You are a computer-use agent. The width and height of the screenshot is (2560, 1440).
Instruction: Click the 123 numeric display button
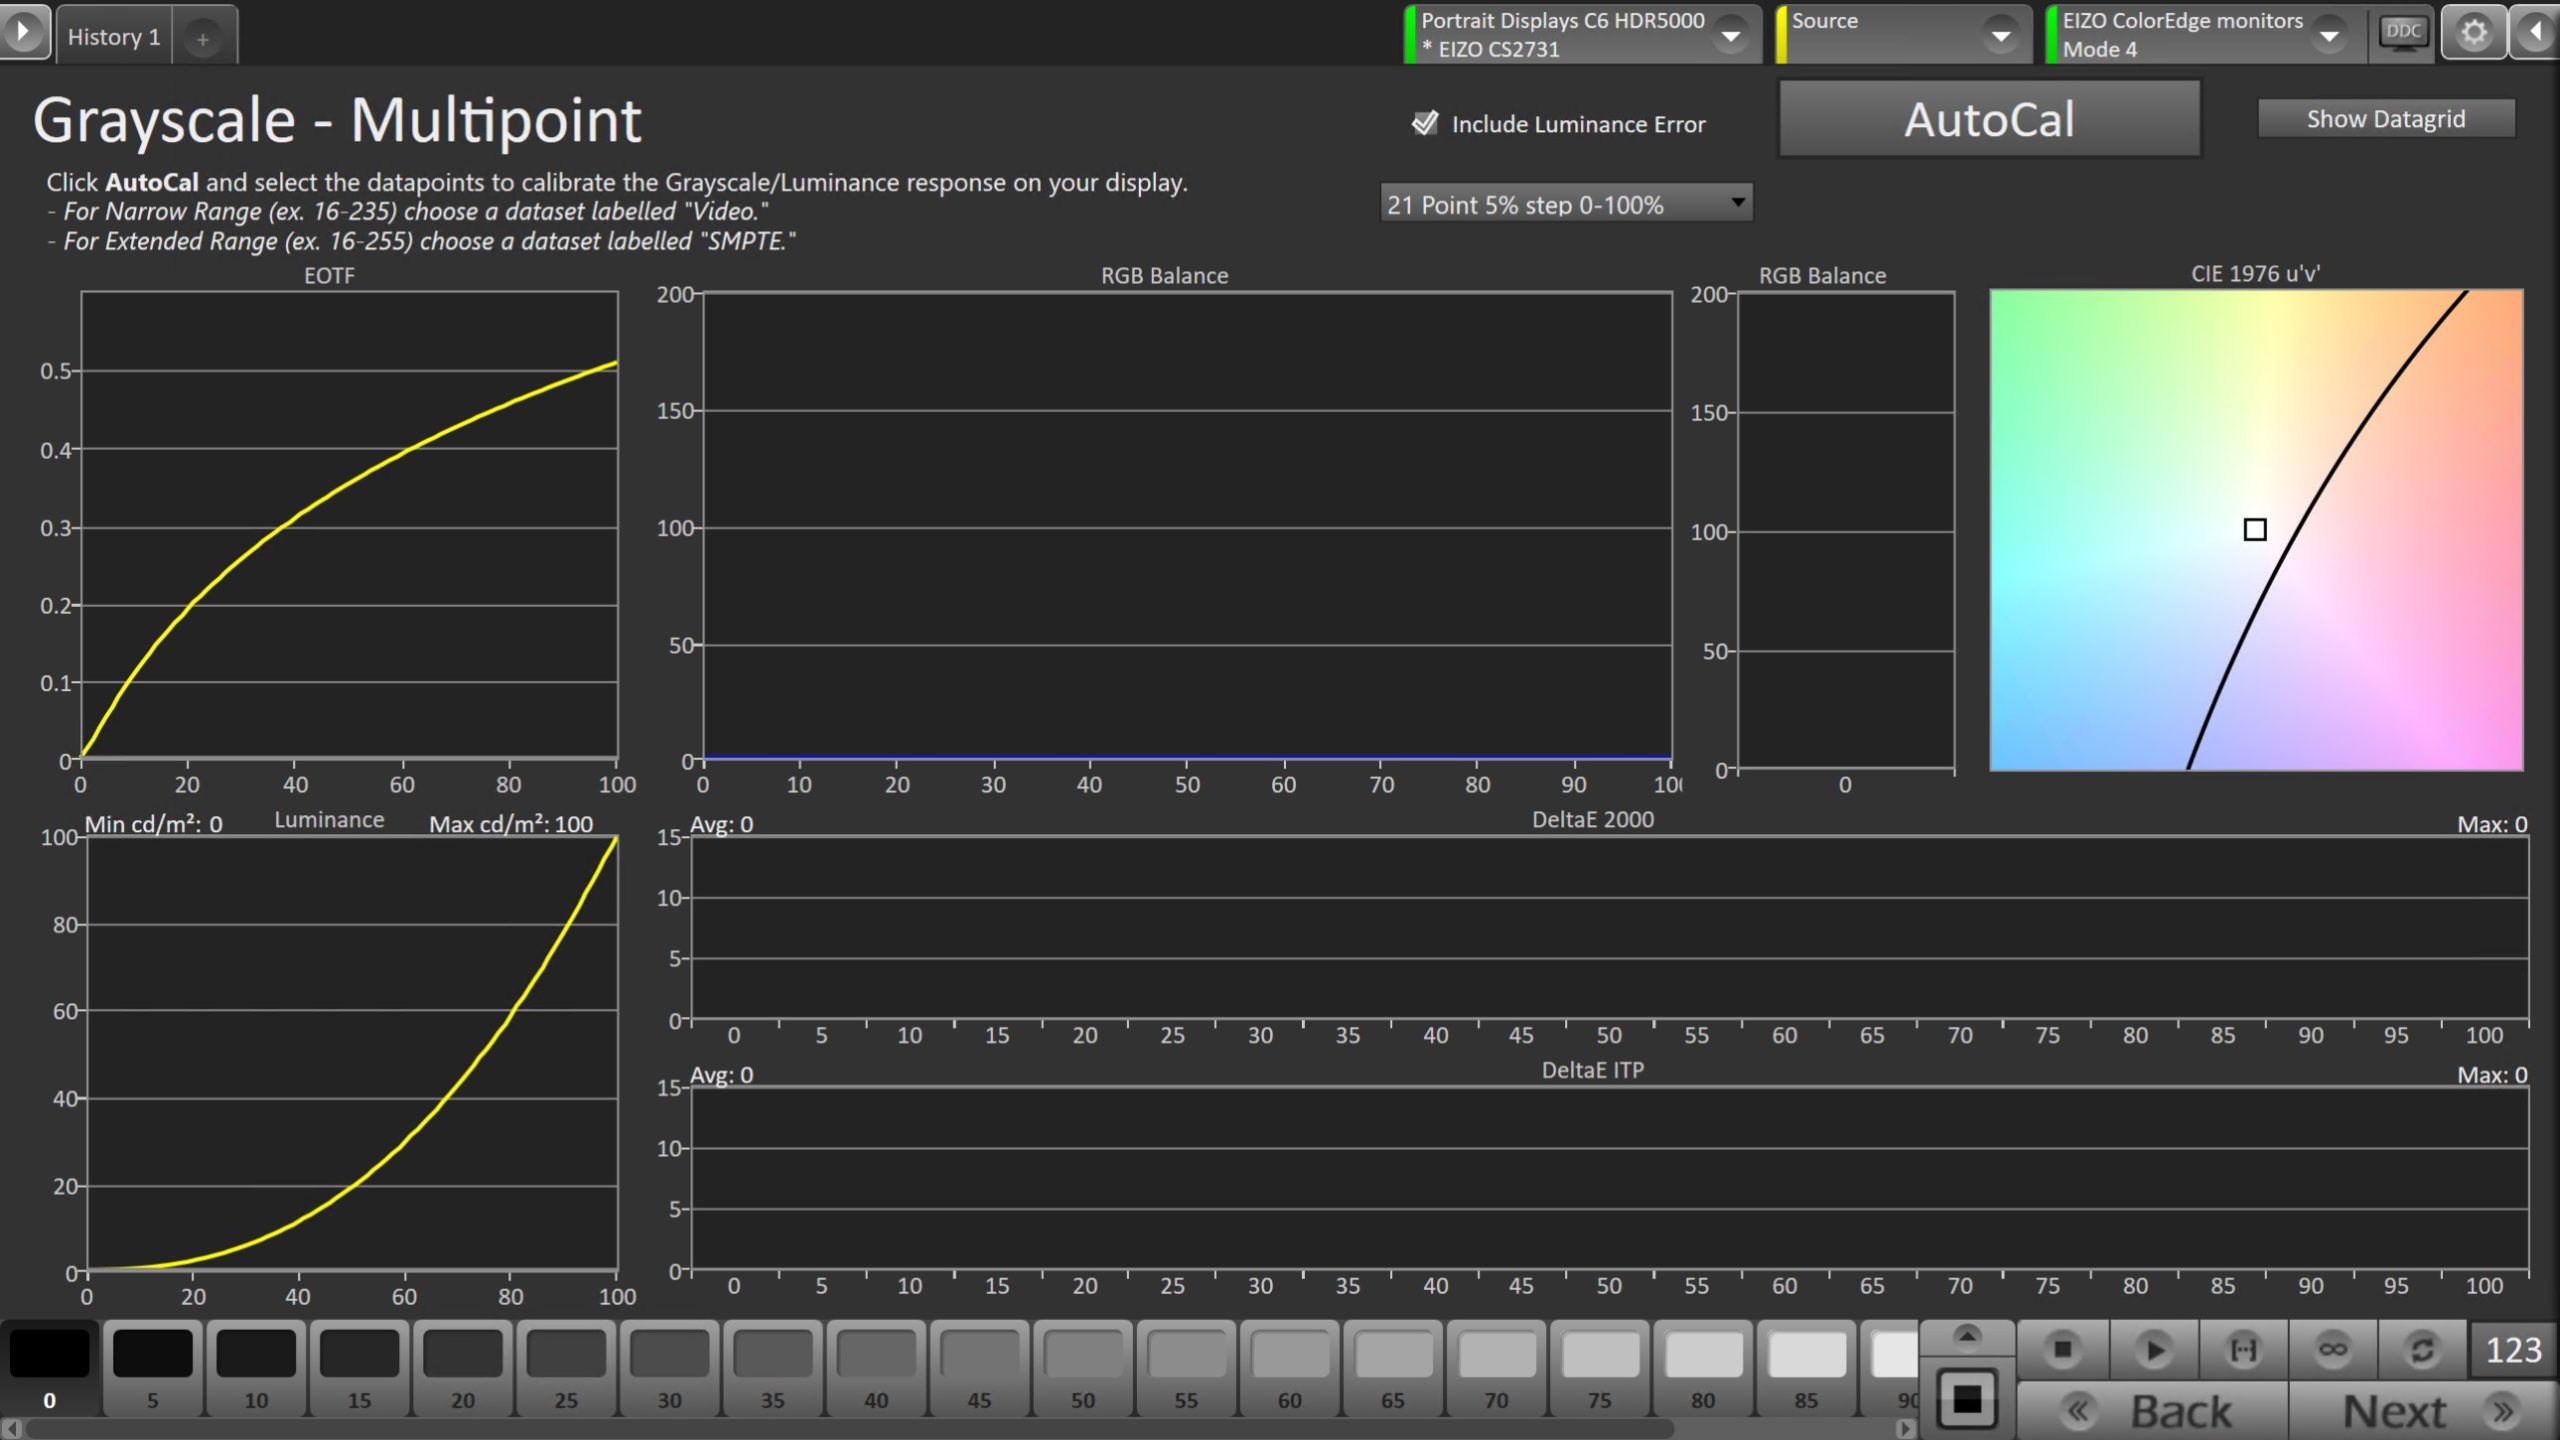(x=2512, y=1350)
